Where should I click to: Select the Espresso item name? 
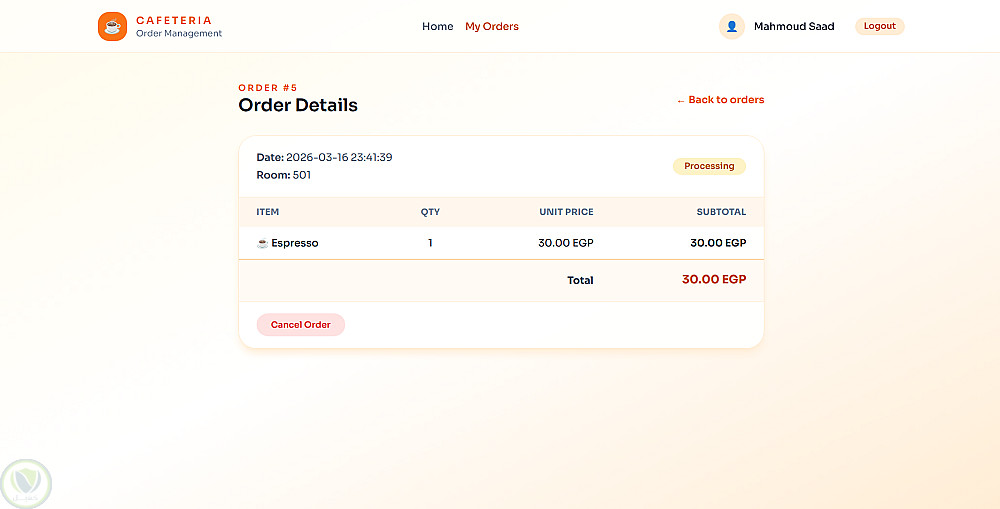click(x=295, y=243)
